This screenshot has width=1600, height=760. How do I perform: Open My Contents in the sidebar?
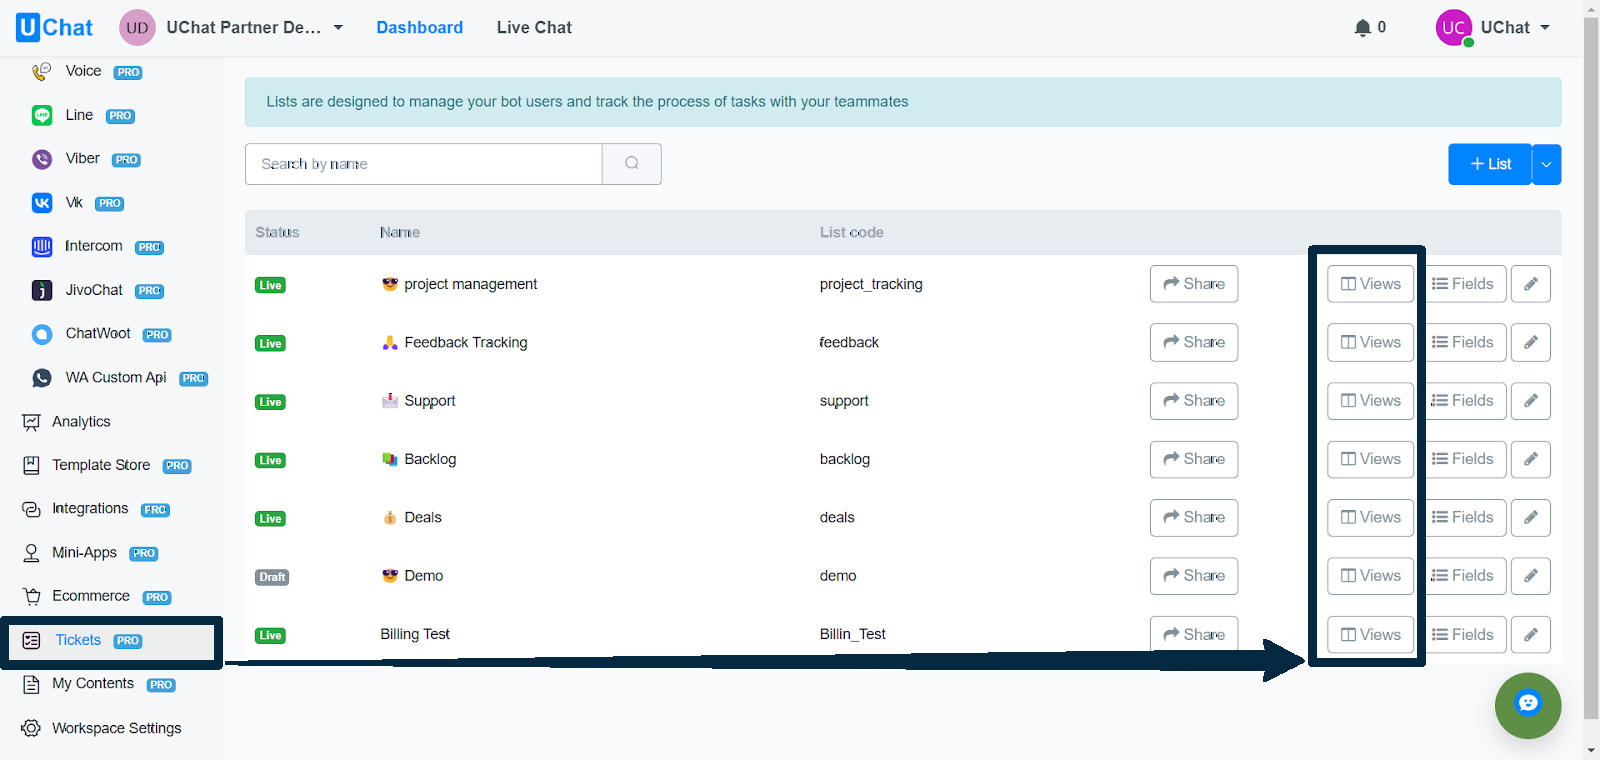click(x=93, y=684)
